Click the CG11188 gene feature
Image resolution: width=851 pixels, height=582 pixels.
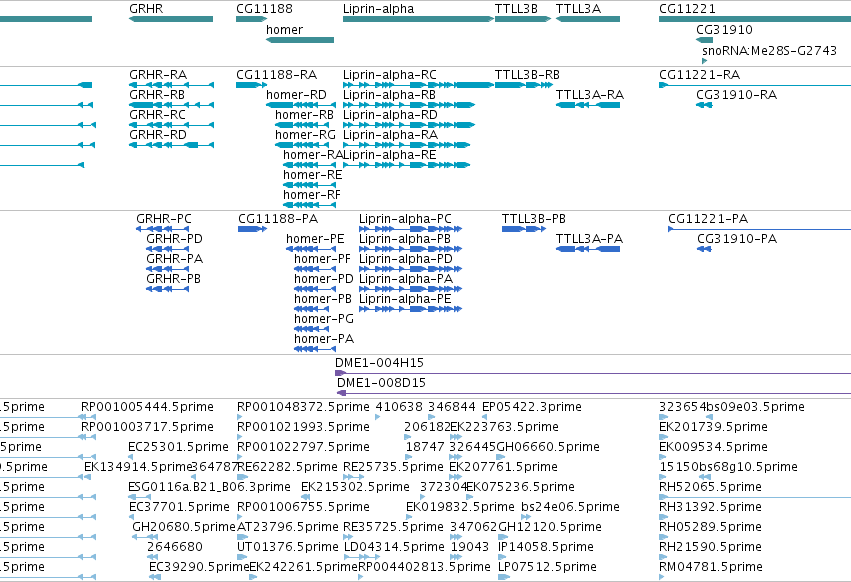point(251,19)
